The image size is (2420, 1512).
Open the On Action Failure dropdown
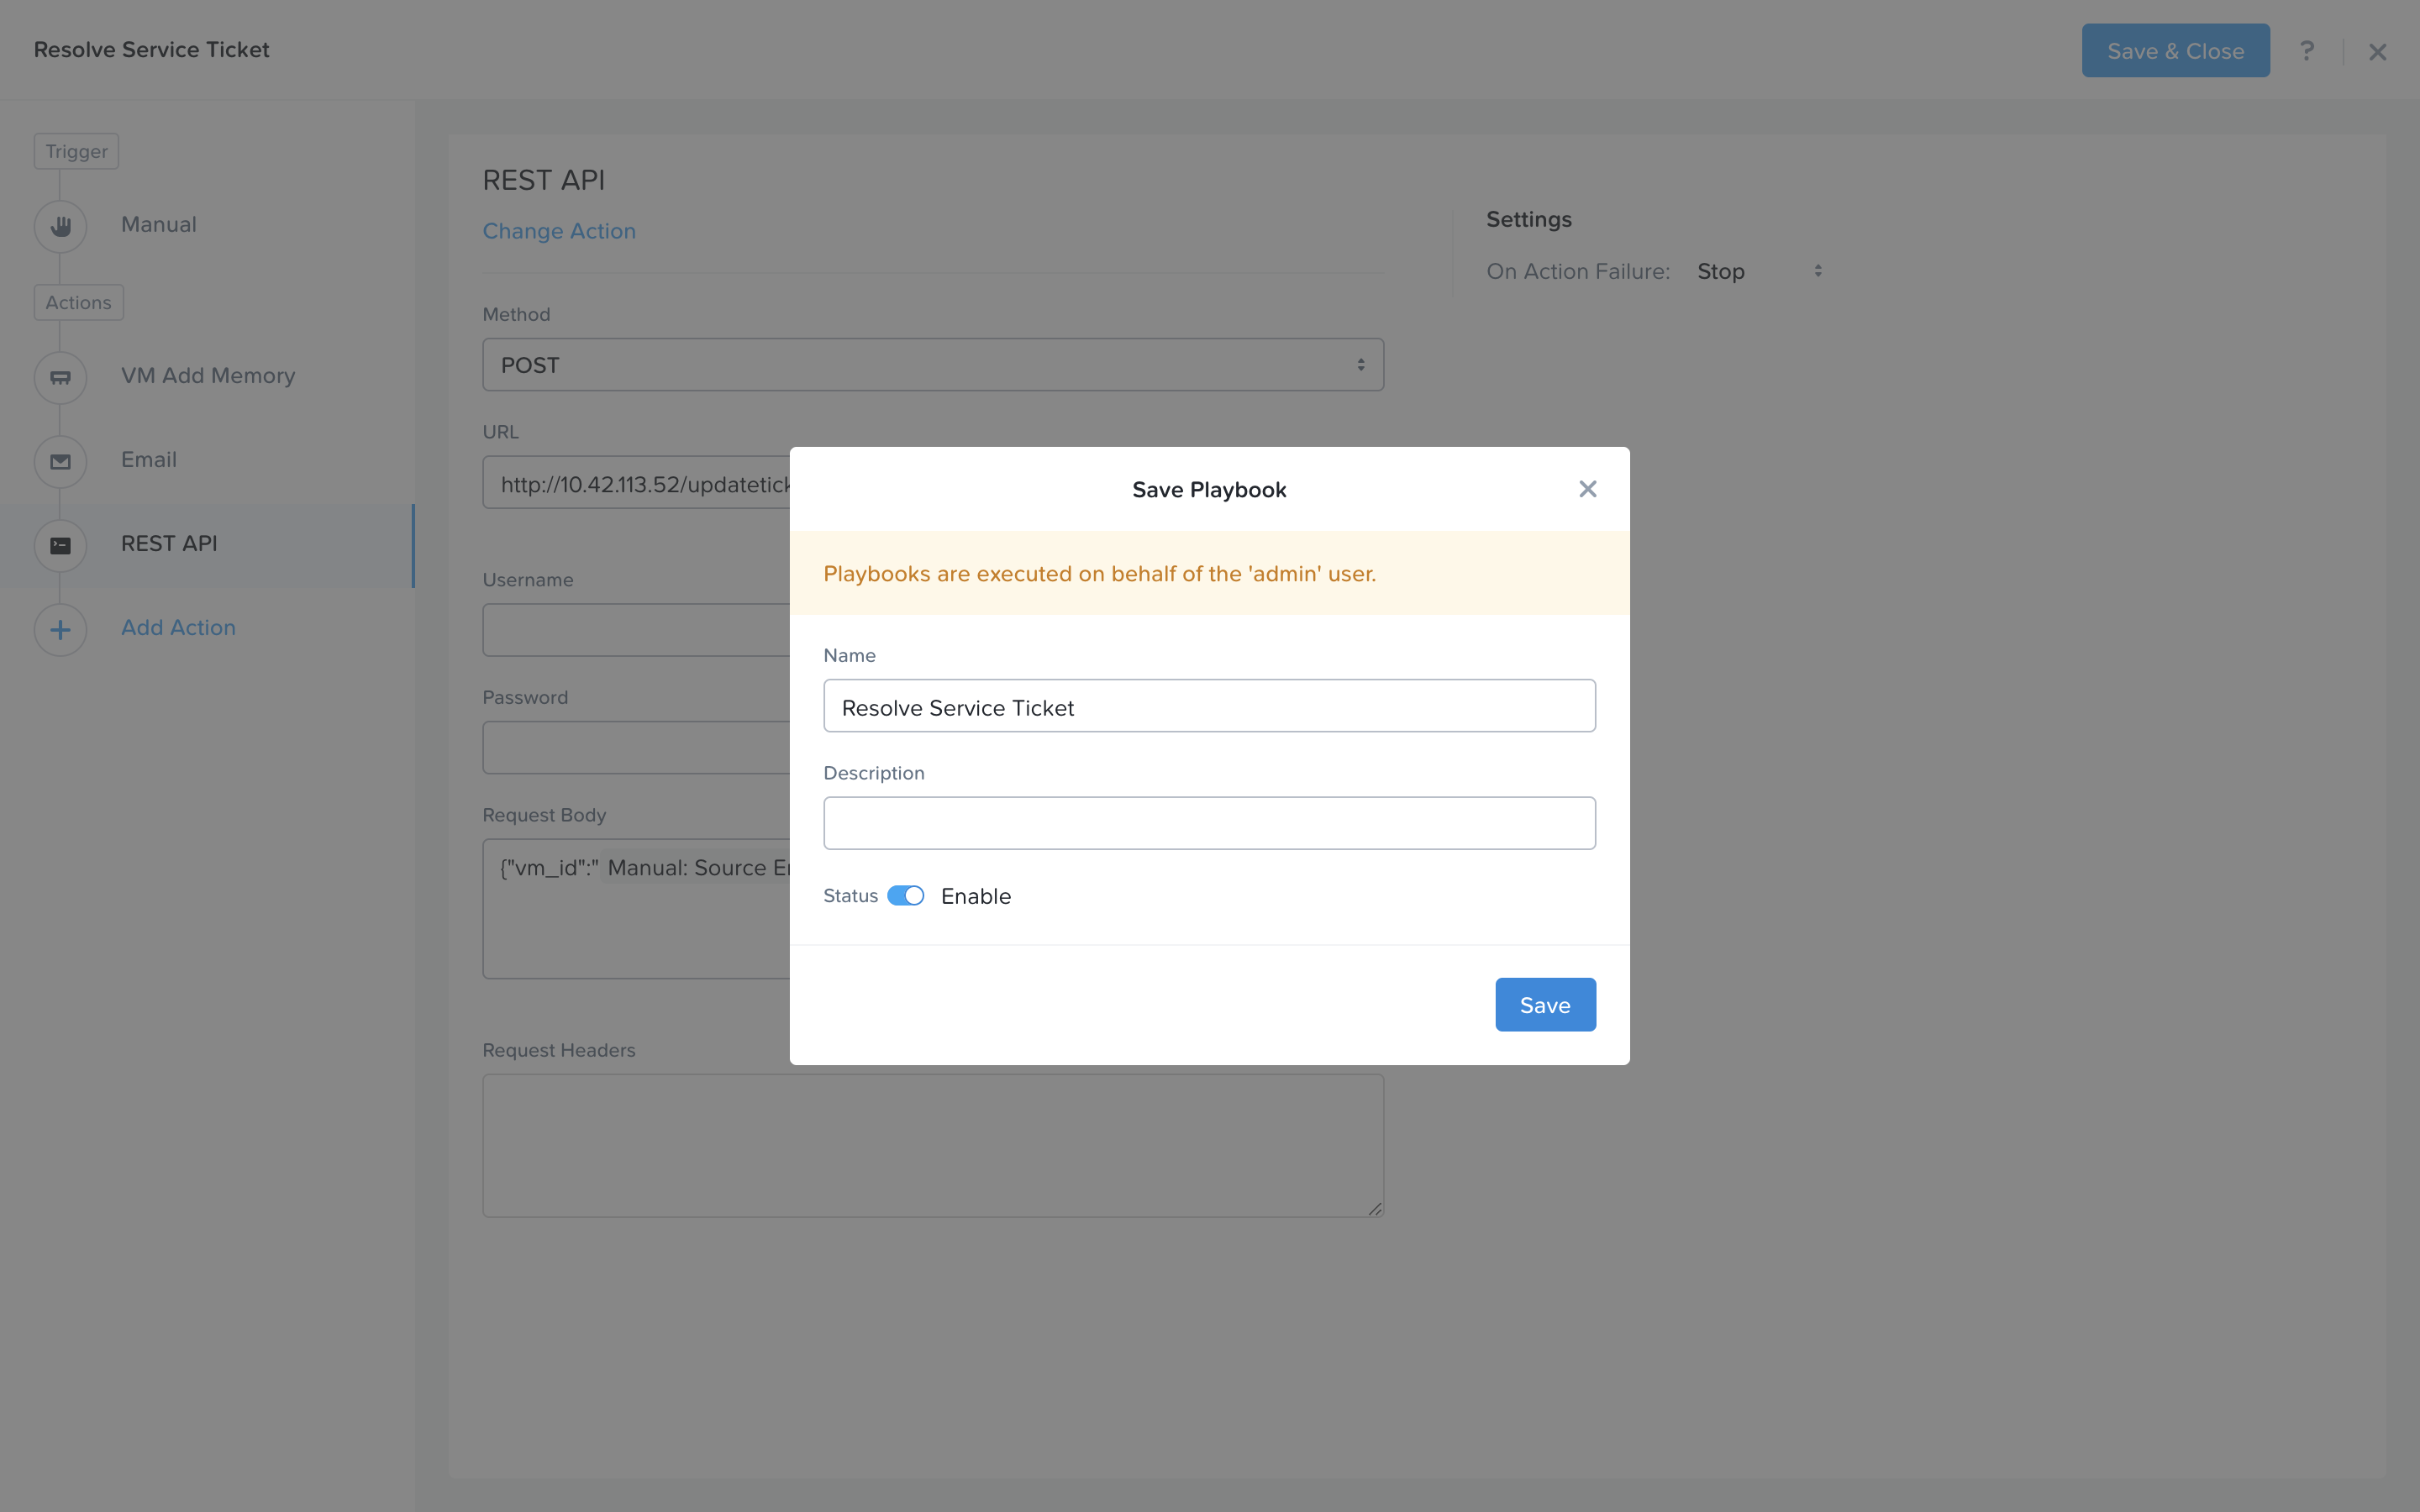1759,271
